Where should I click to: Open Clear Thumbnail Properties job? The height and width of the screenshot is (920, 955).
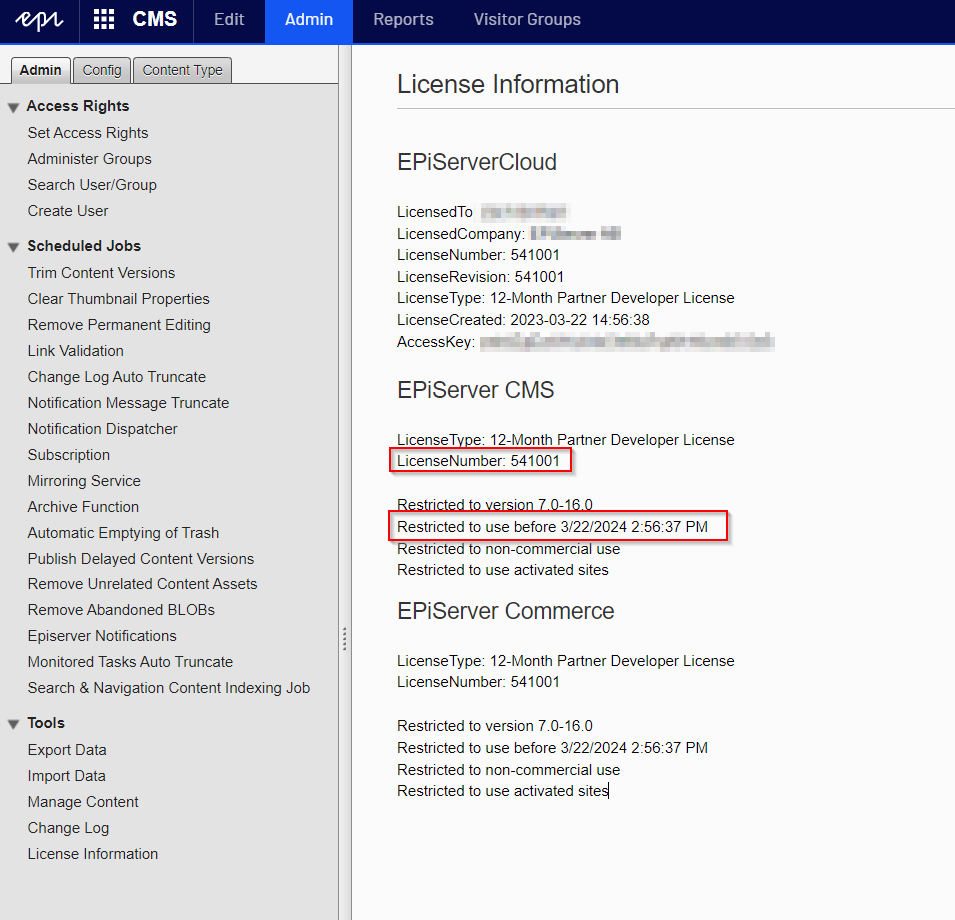(118, 299)
